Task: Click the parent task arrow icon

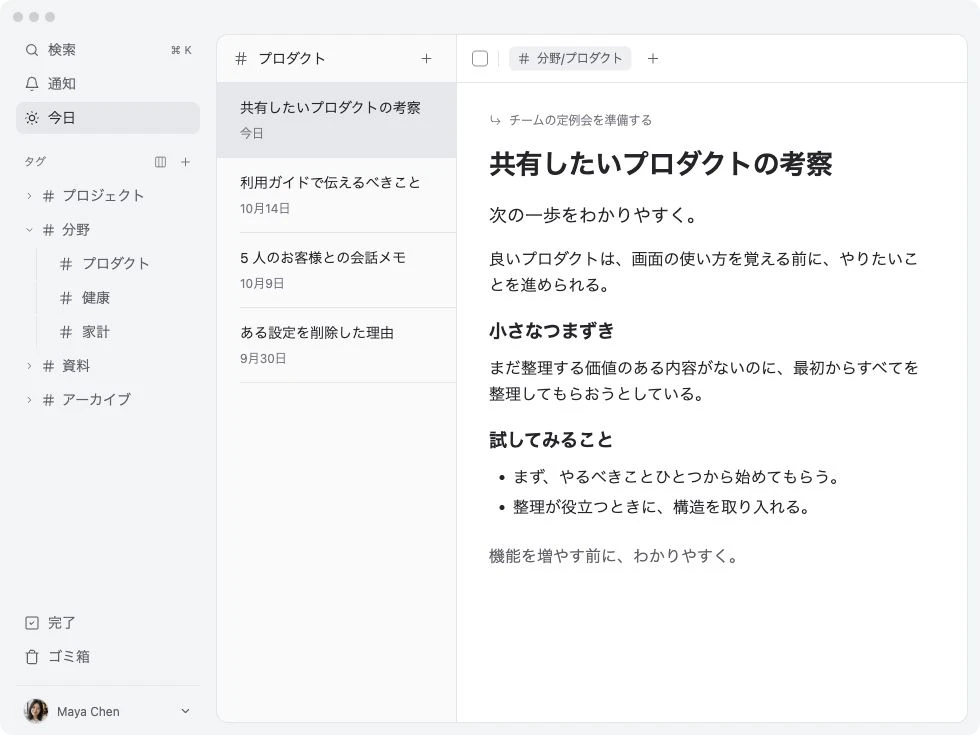Action: pyautogui.click(x=496, y=120)
